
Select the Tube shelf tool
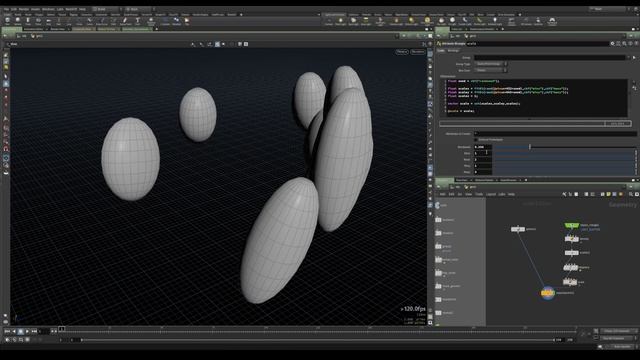coord(28,21)
